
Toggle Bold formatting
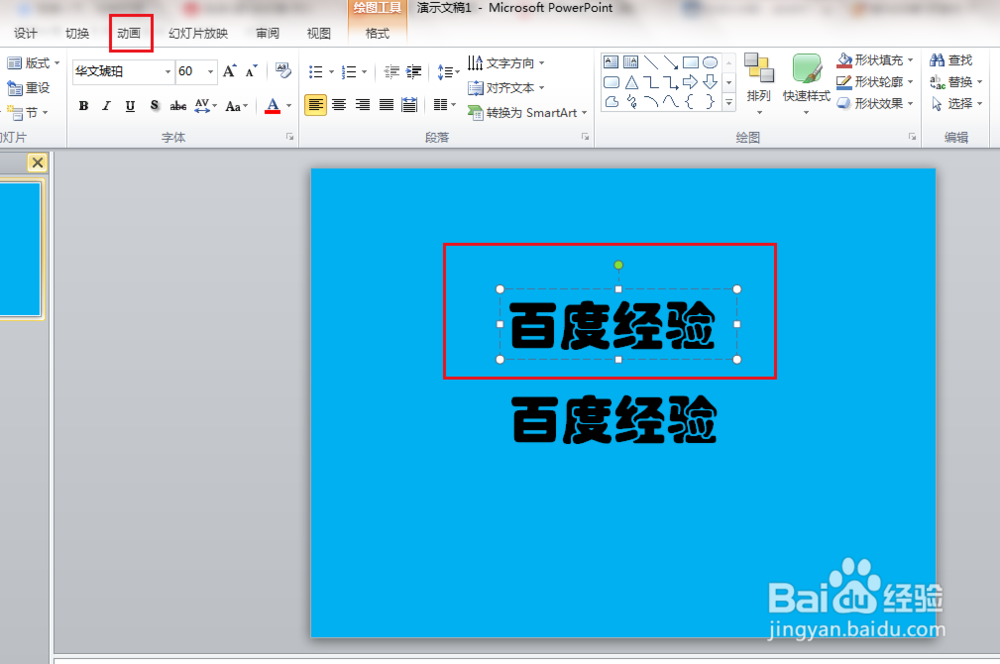[x=84, y=106]
